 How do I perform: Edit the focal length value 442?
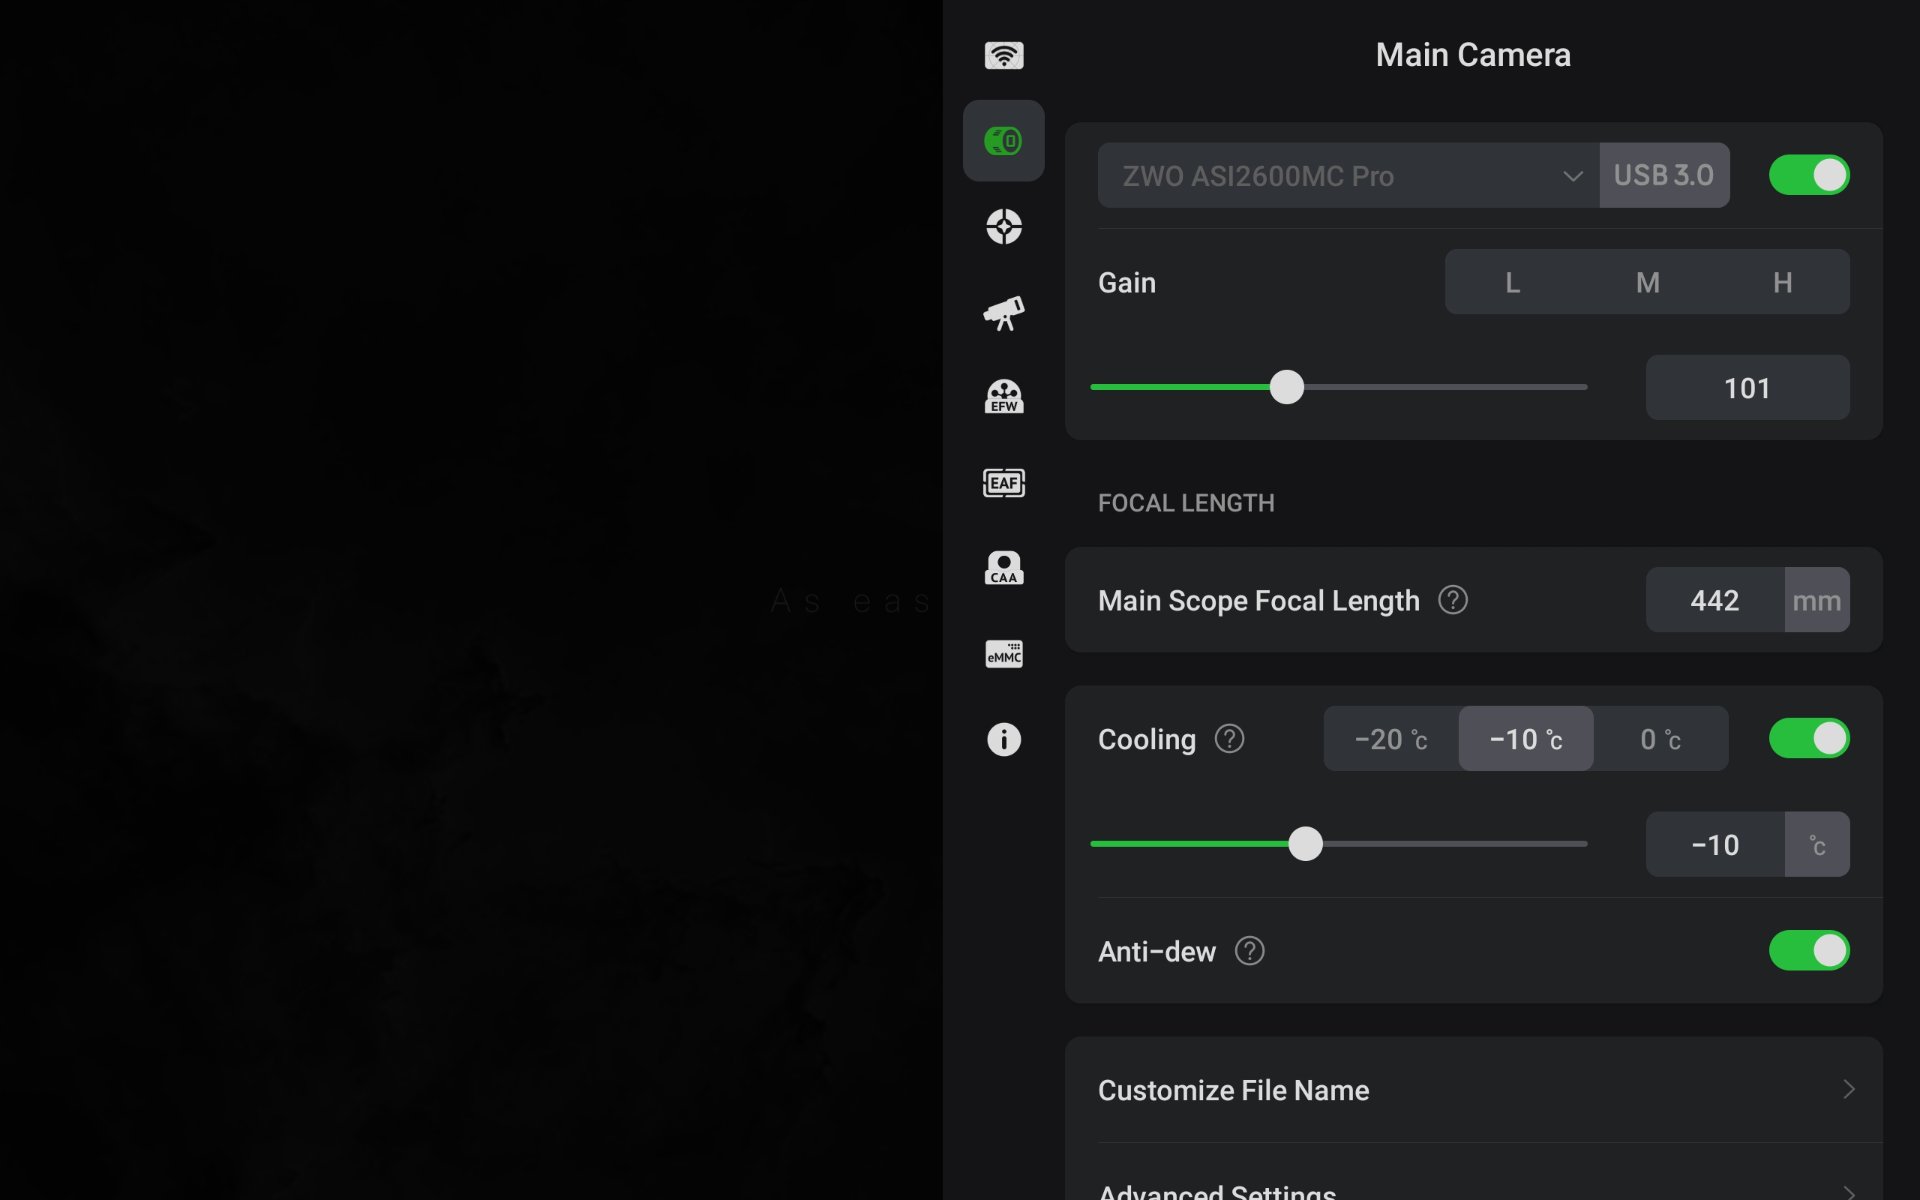pos(1715,600)
